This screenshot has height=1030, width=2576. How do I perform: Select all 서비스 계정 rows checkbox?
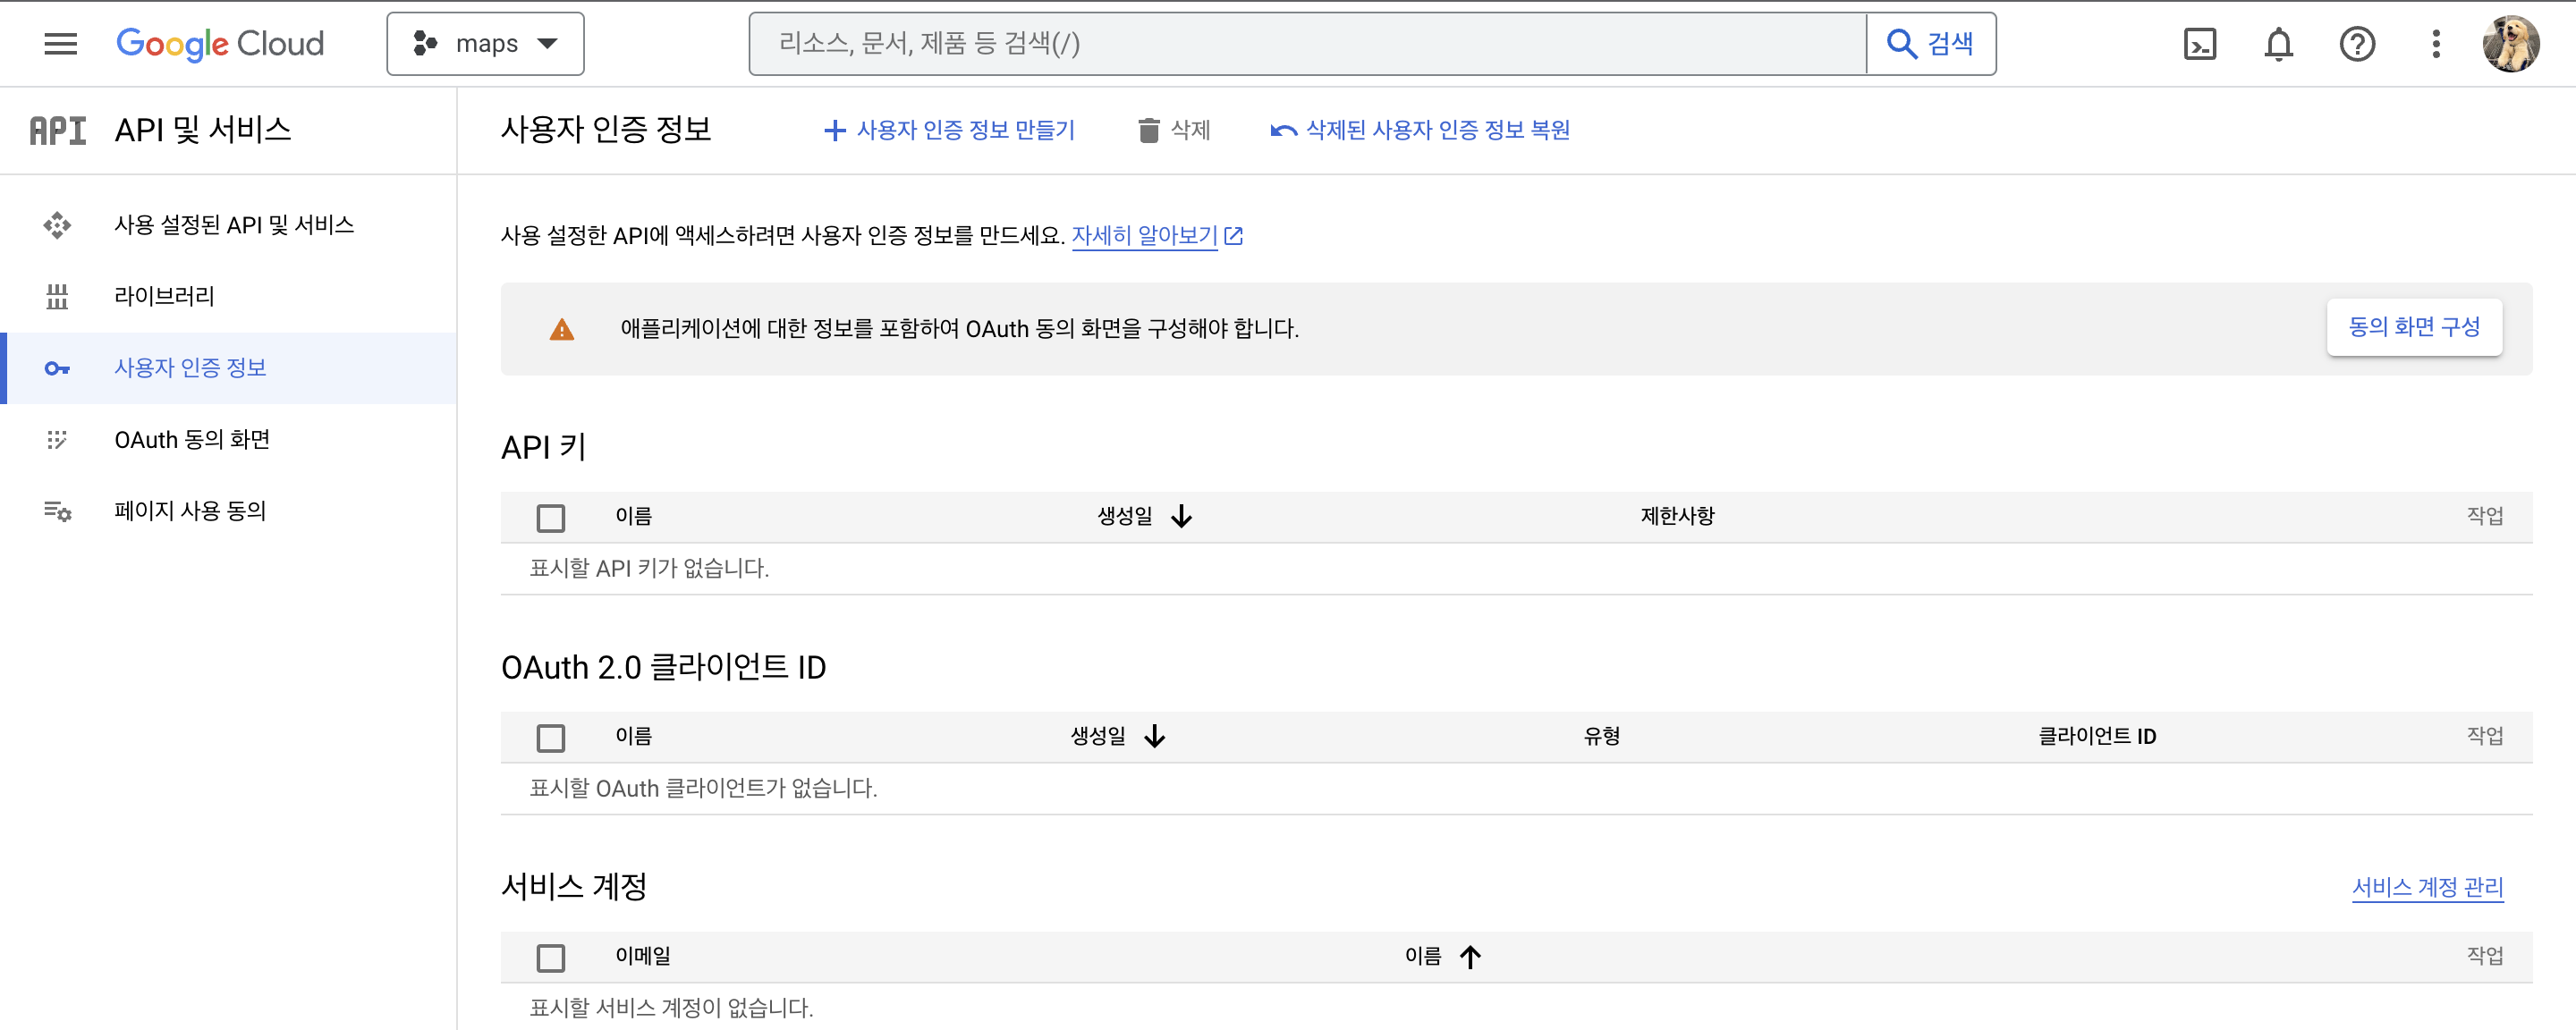551,958
